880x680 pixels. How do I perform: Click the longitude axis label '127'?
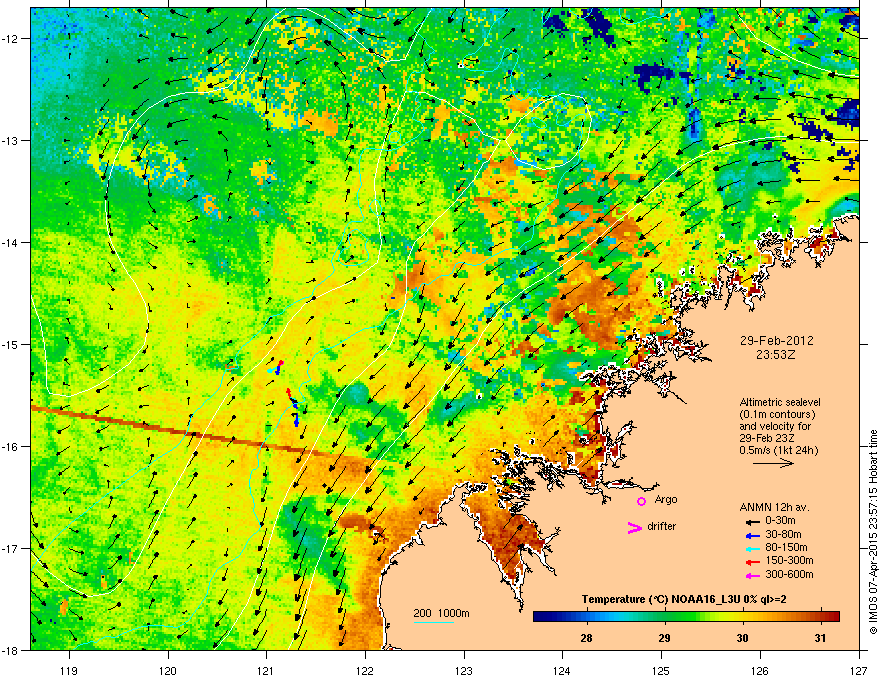(x=859, y=670)
